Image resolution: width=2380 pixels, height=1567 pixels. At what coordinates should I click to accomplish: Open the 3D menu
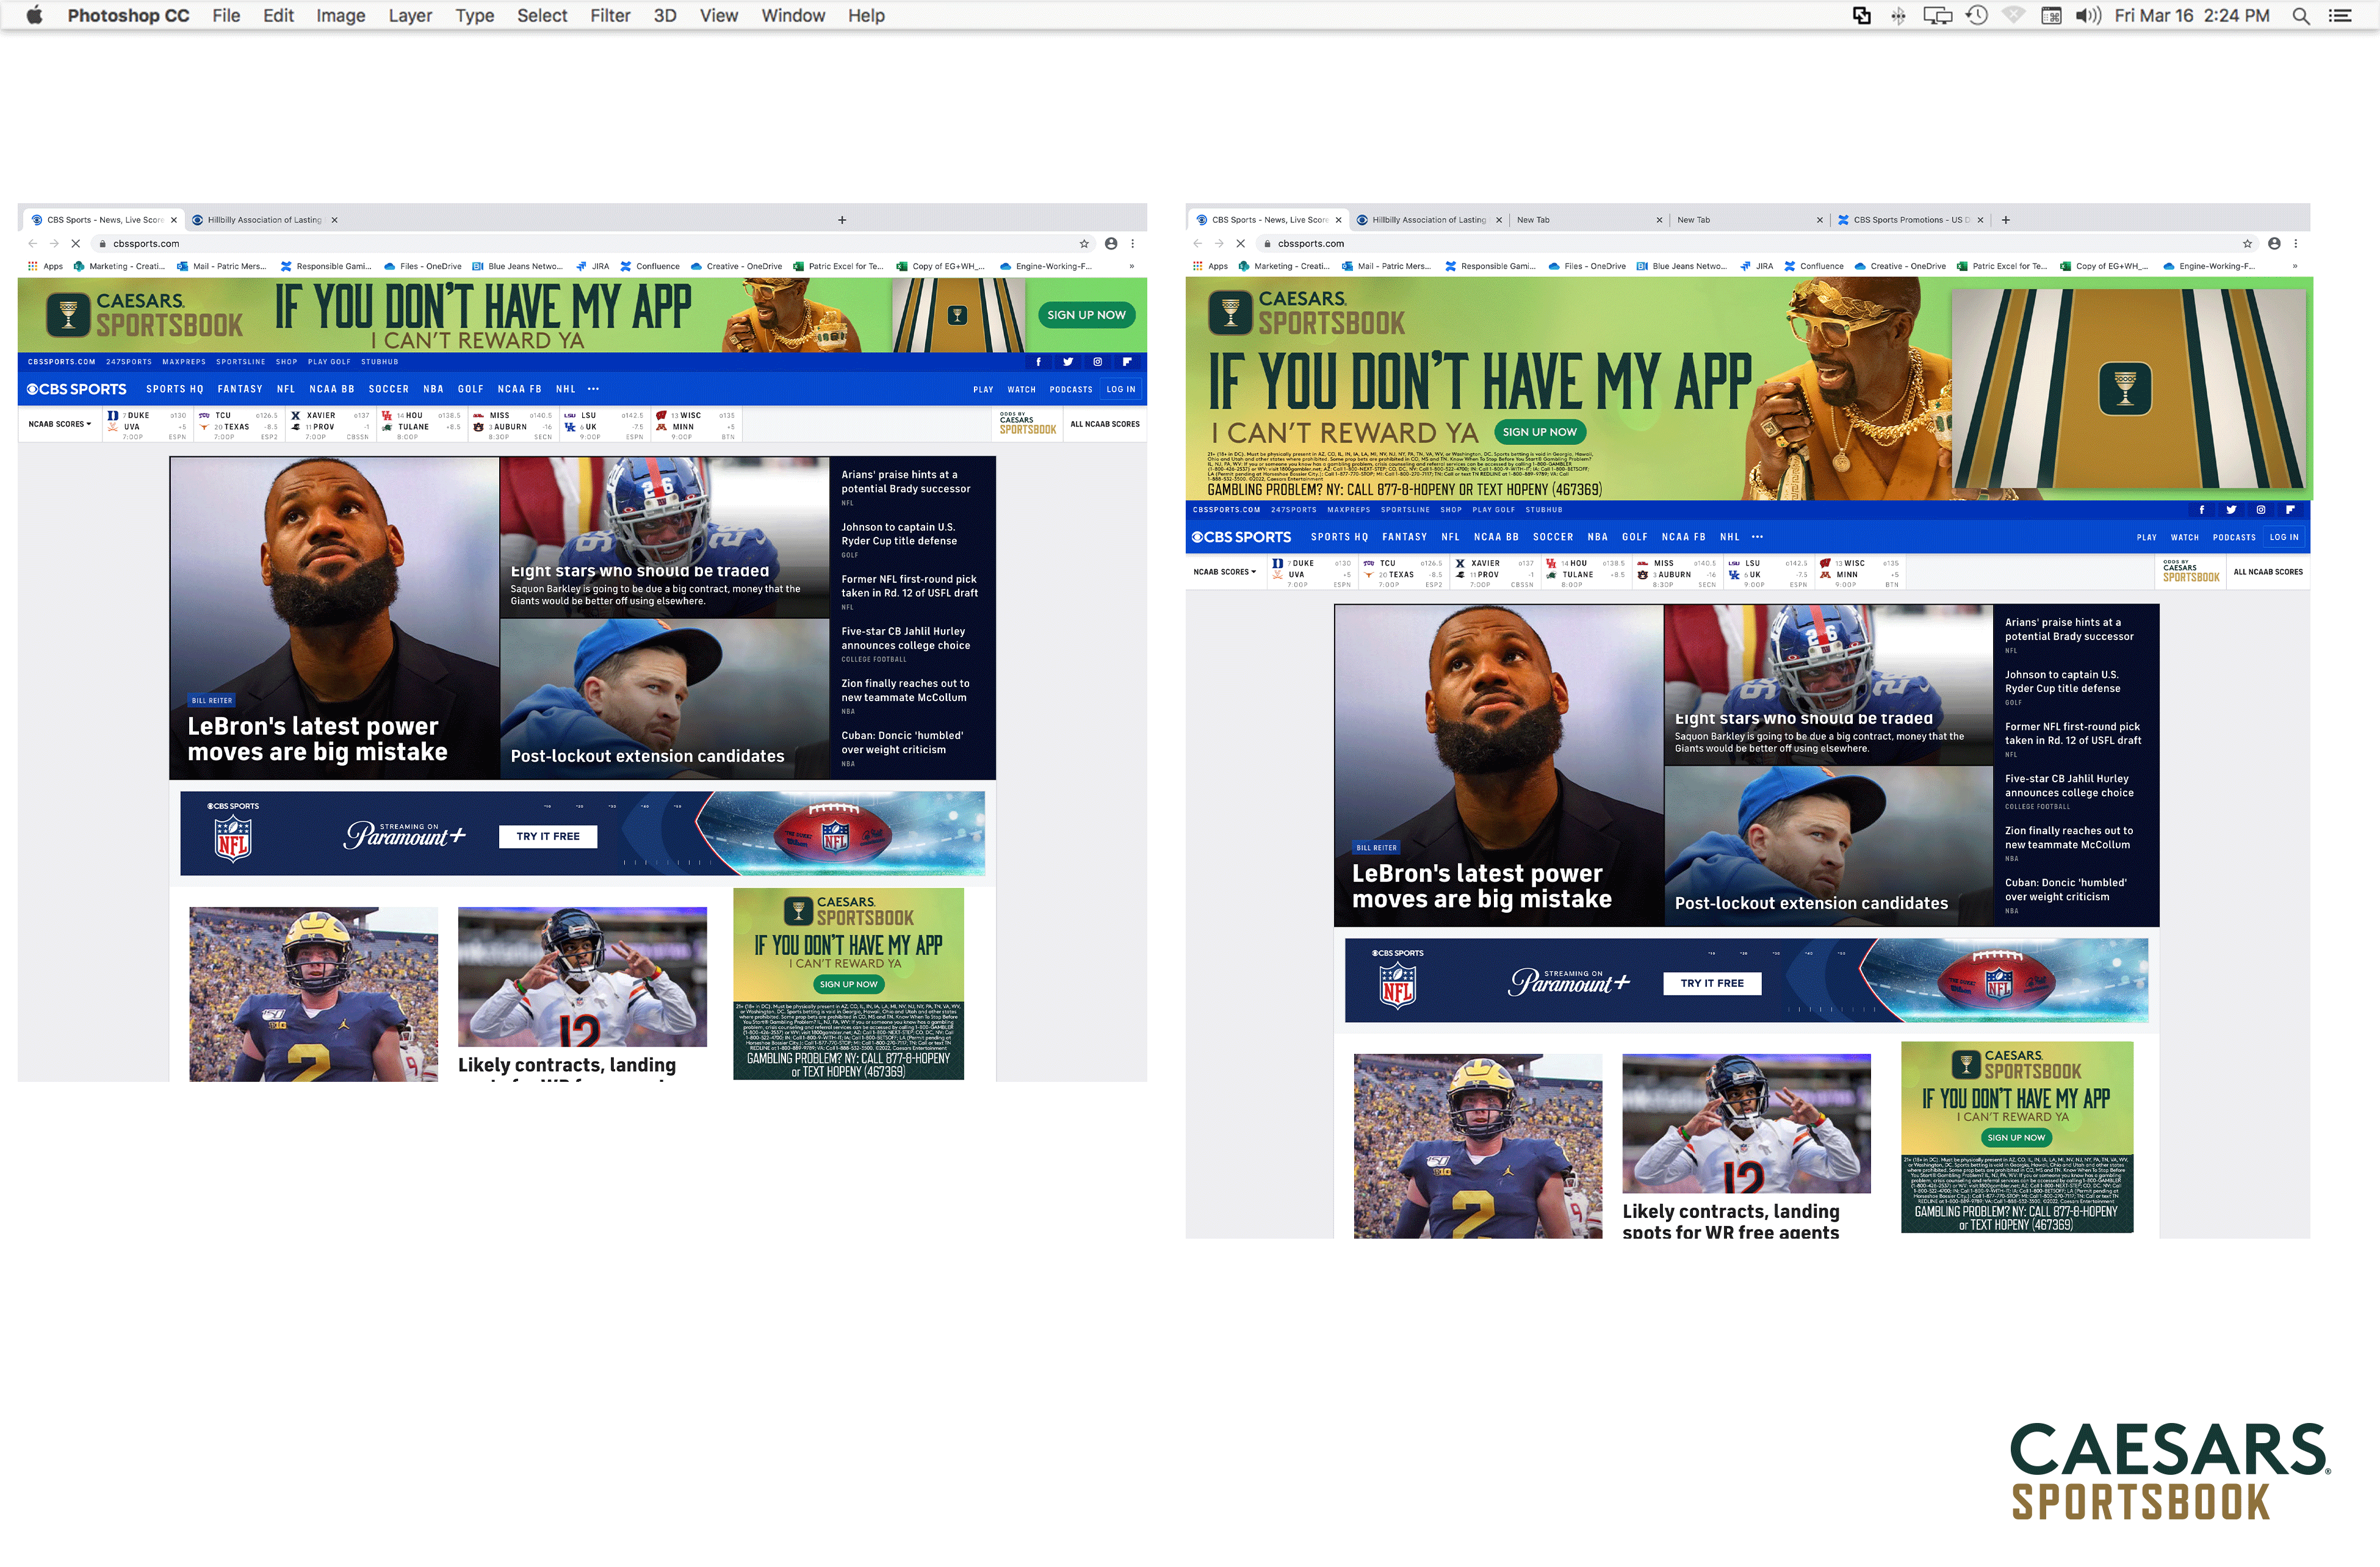[x=665, y=15]
